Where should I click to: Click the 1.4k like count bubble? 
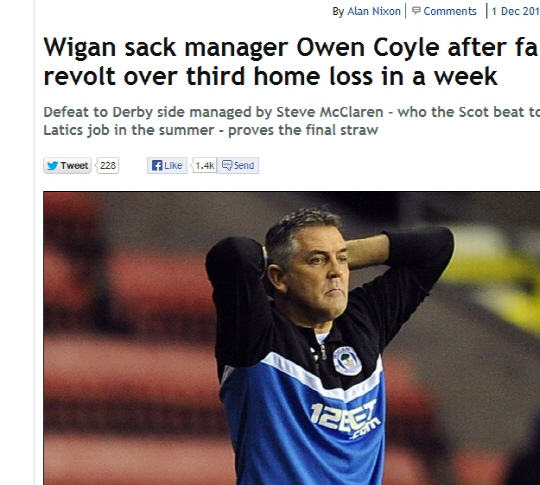(x=205, y=166)
